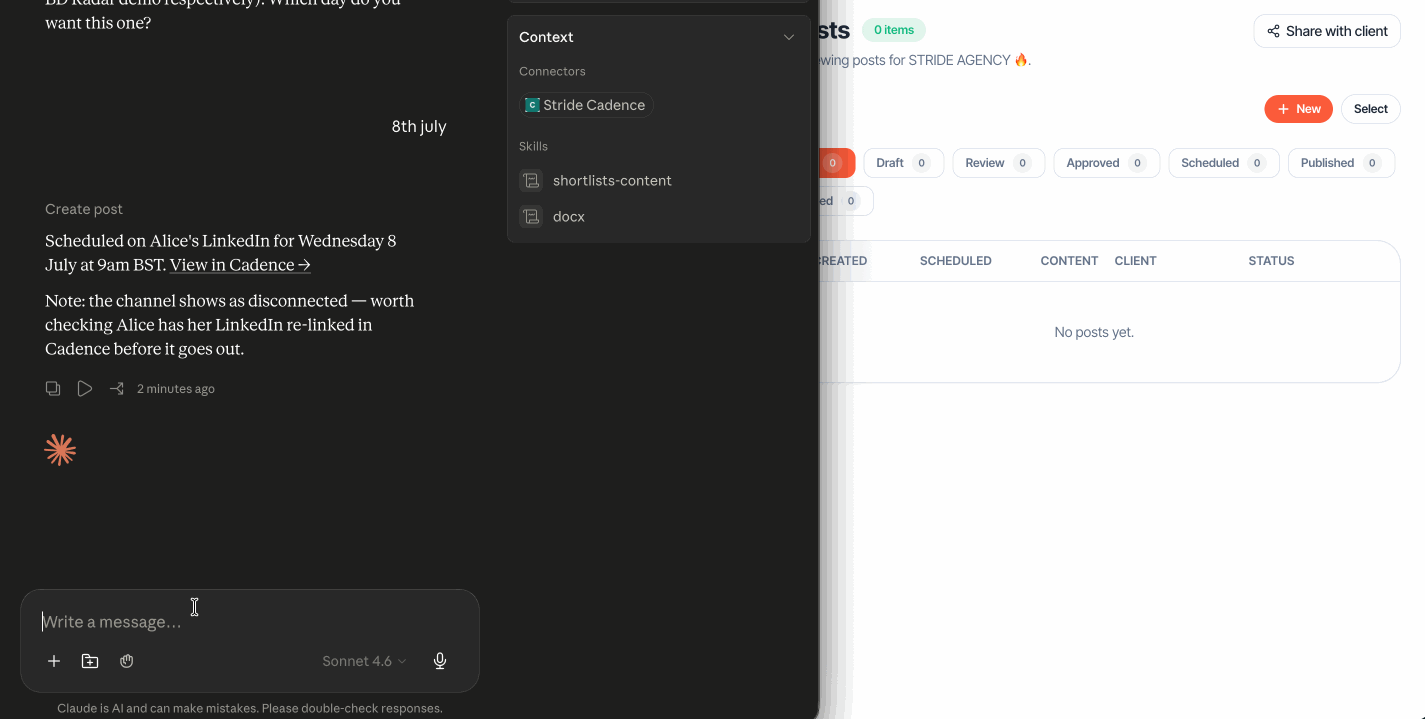Filter posts by Review status
The width and height of the screenshot is (1425, 719).
tap(998, 163)
